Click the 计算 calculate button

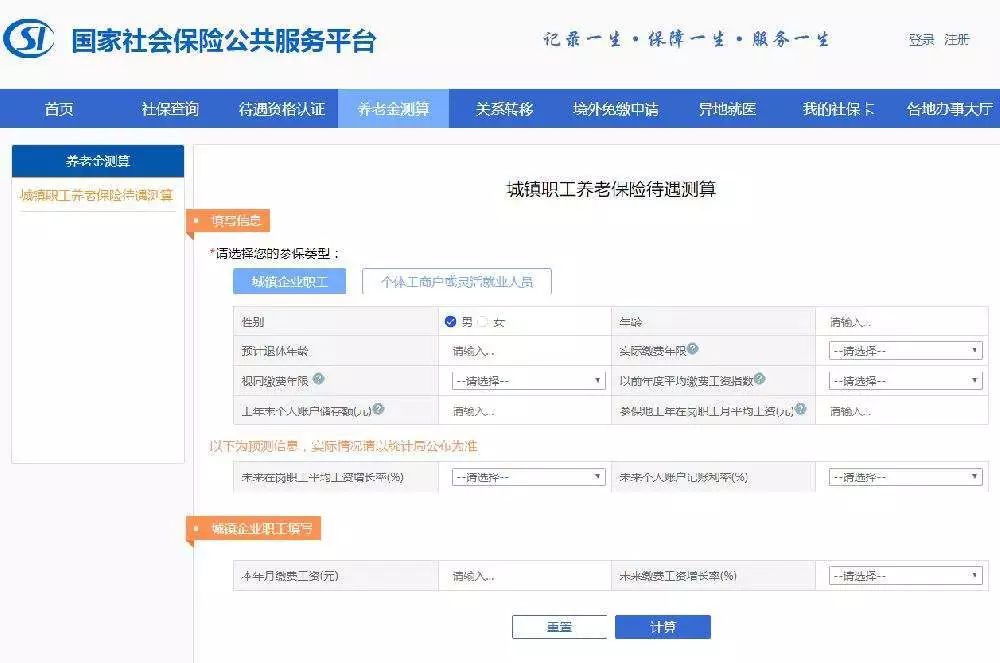click(662, 626)
